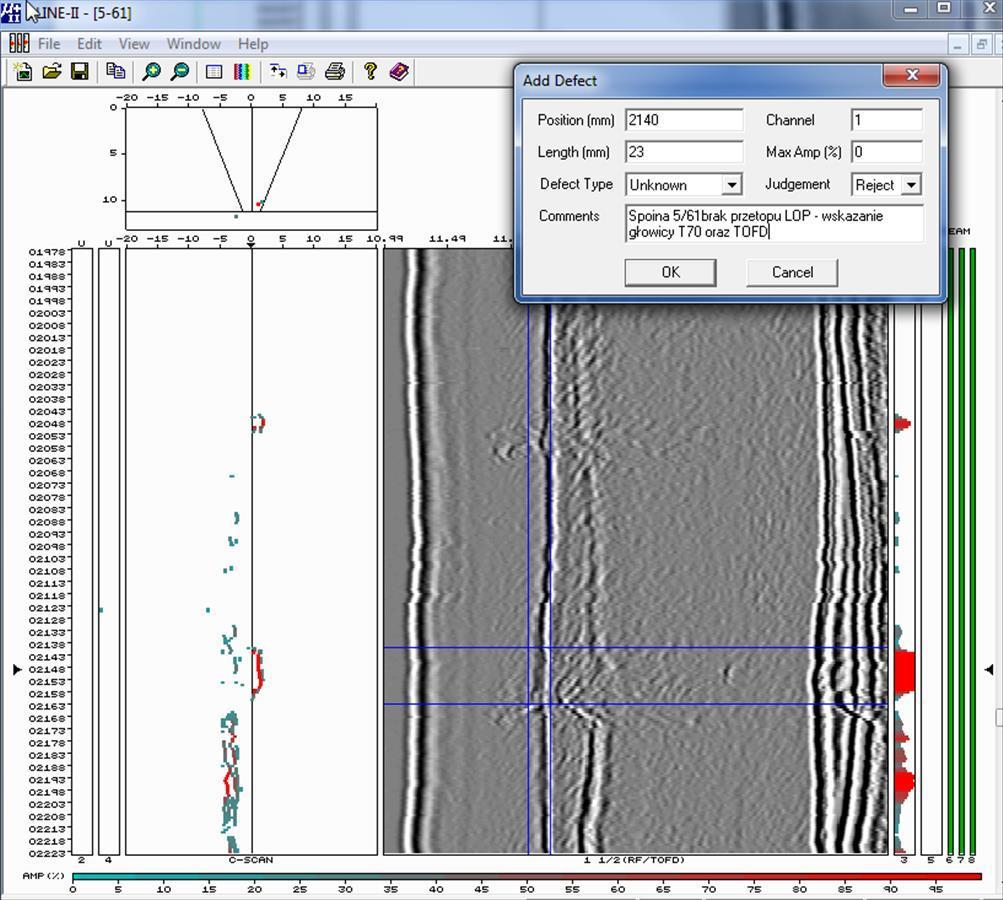1003x900 pixels.
Task: Click the RF/TOFD grayscale scan image
Action: pyautogui.click(x=635, y=551)
